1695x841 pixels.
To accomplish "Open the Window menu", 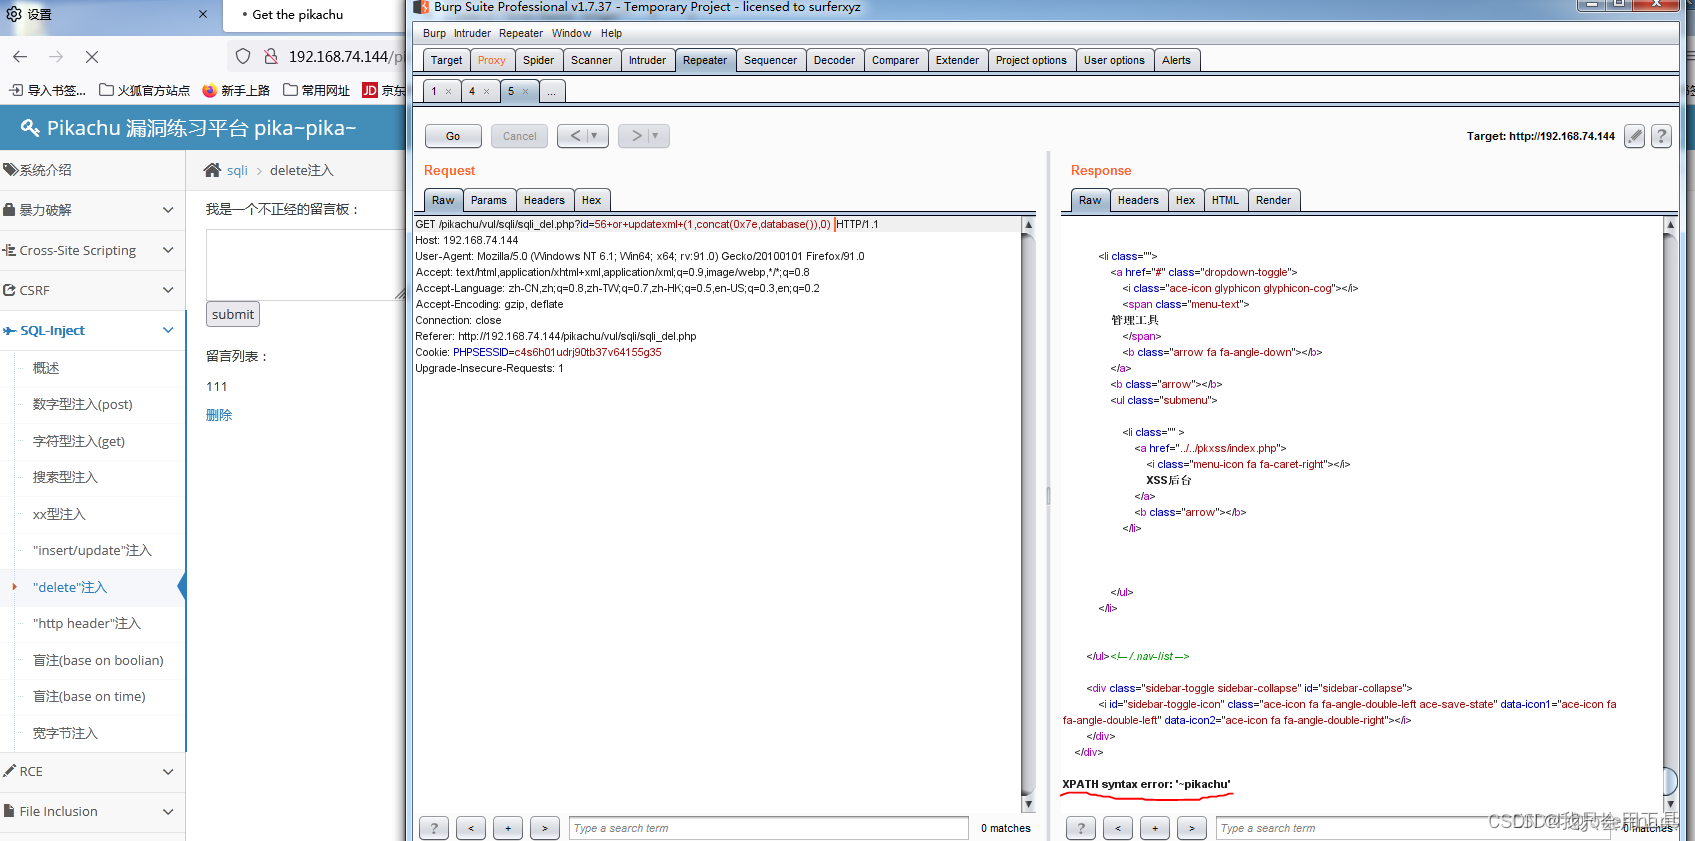I will pyautogui.click(x=571, y=33).
